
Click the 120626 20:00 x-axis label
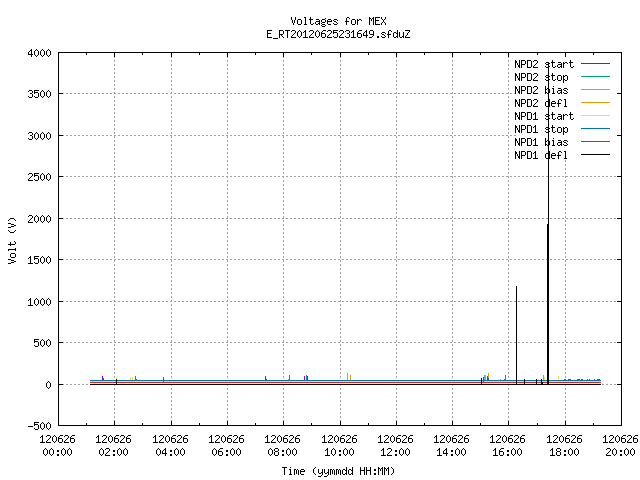tap(620, 446)
